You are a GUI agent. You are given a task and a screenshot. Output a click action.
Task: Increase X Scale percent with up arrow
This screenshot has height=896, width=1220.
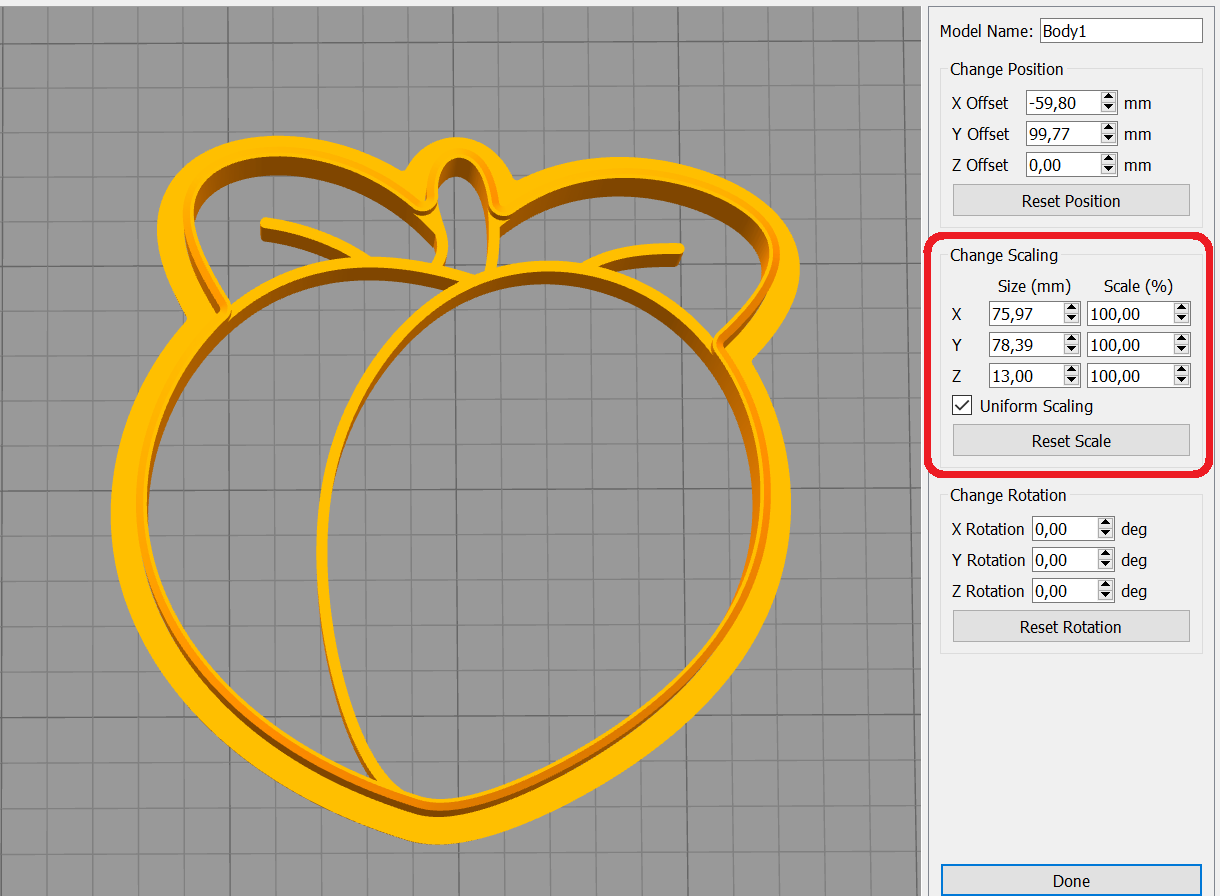coord(1182,309)
